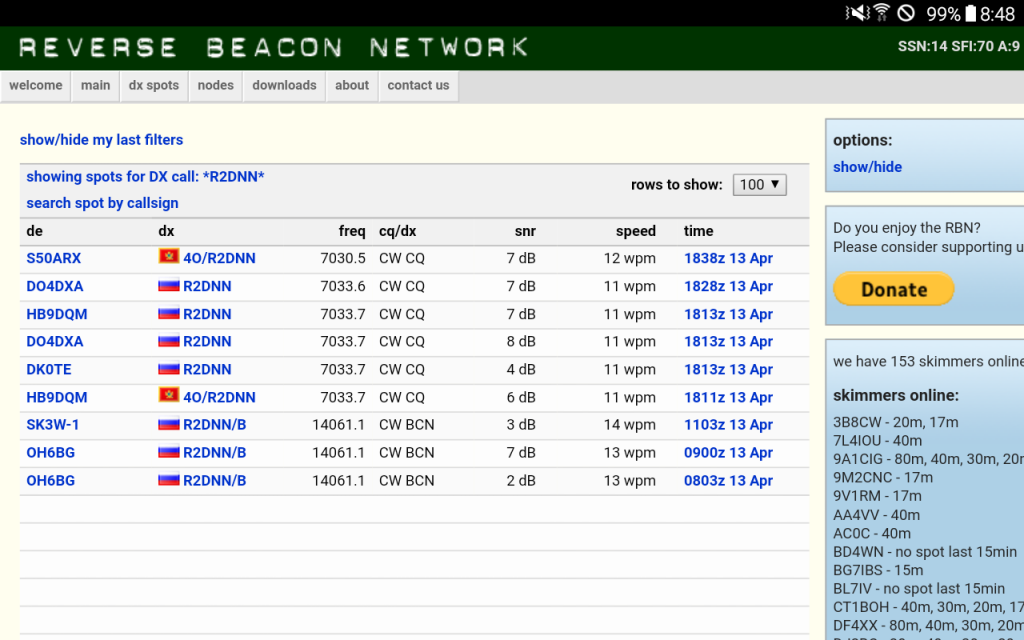
Task: Click the Montenegro flag in the 1811z row
Action: tap(168, 396)
